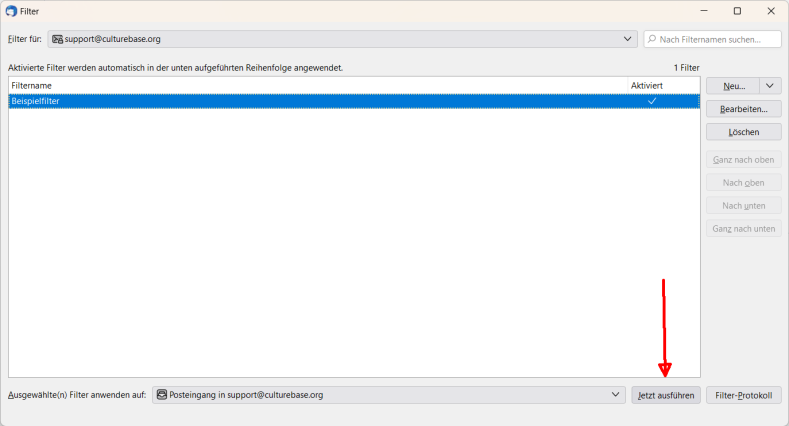Open the Posteingang folder dropdown chevron
The image size is (789, 426).
pos(616,395)
